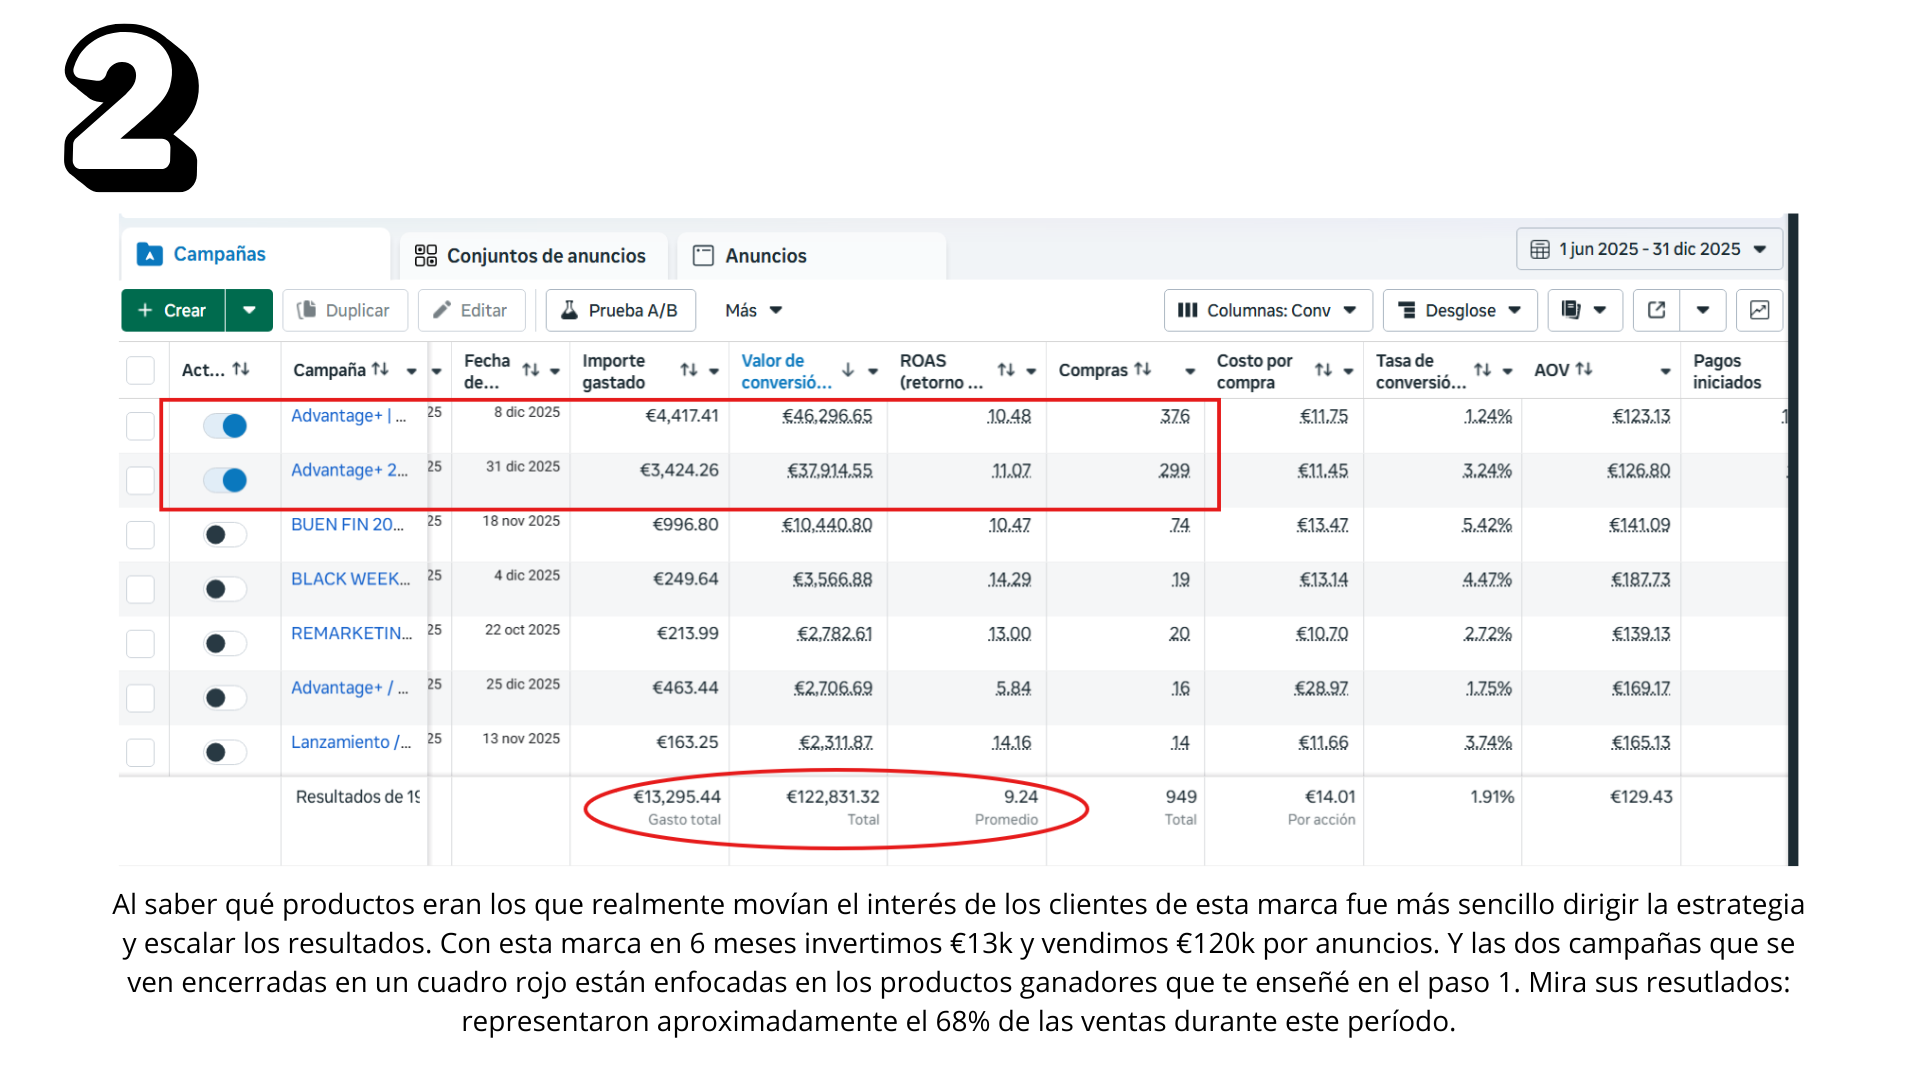This screenshot has height=1080, width=1920.
Task: Click the green Crear button
Action: (173, 310)
